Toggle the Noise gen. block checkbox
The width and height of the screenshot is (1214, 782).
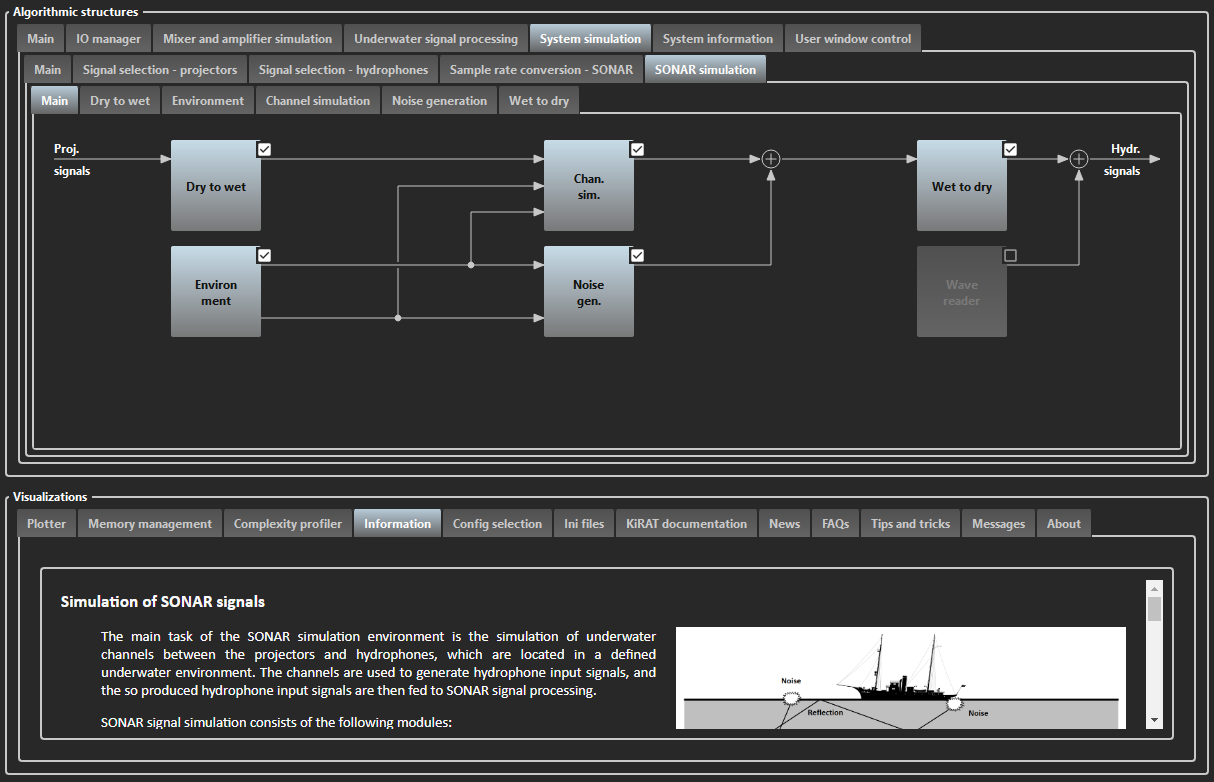click(x=637, y=255)
